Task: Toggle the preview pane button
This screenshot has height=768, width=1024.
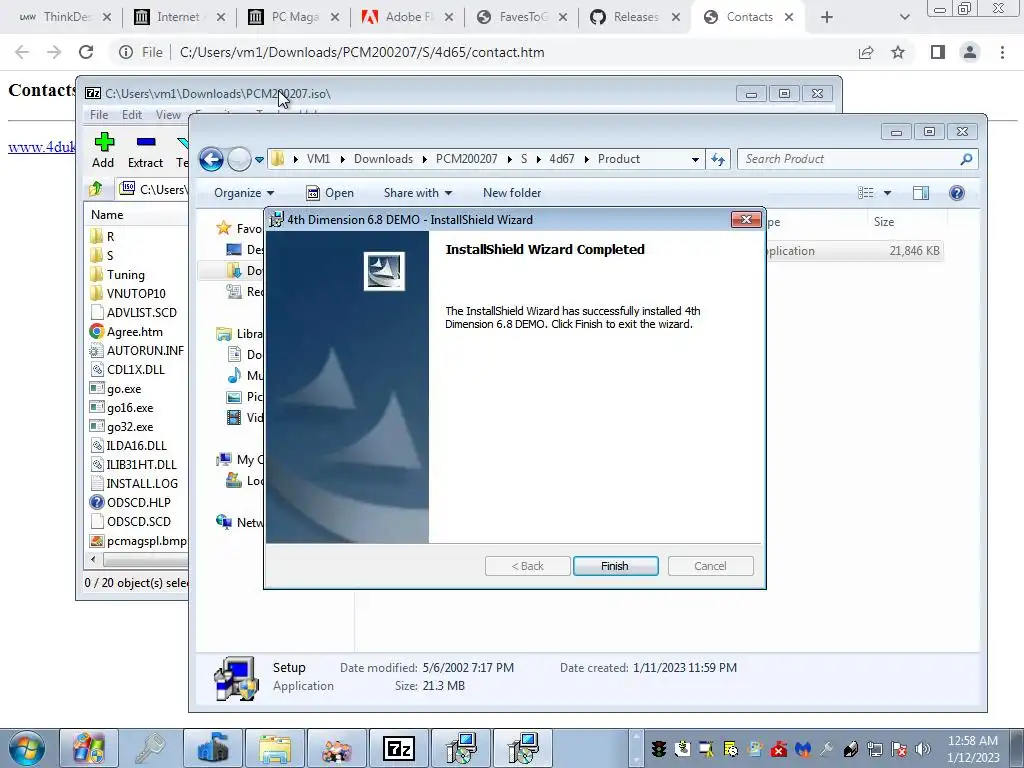Action: pos(921,193)
